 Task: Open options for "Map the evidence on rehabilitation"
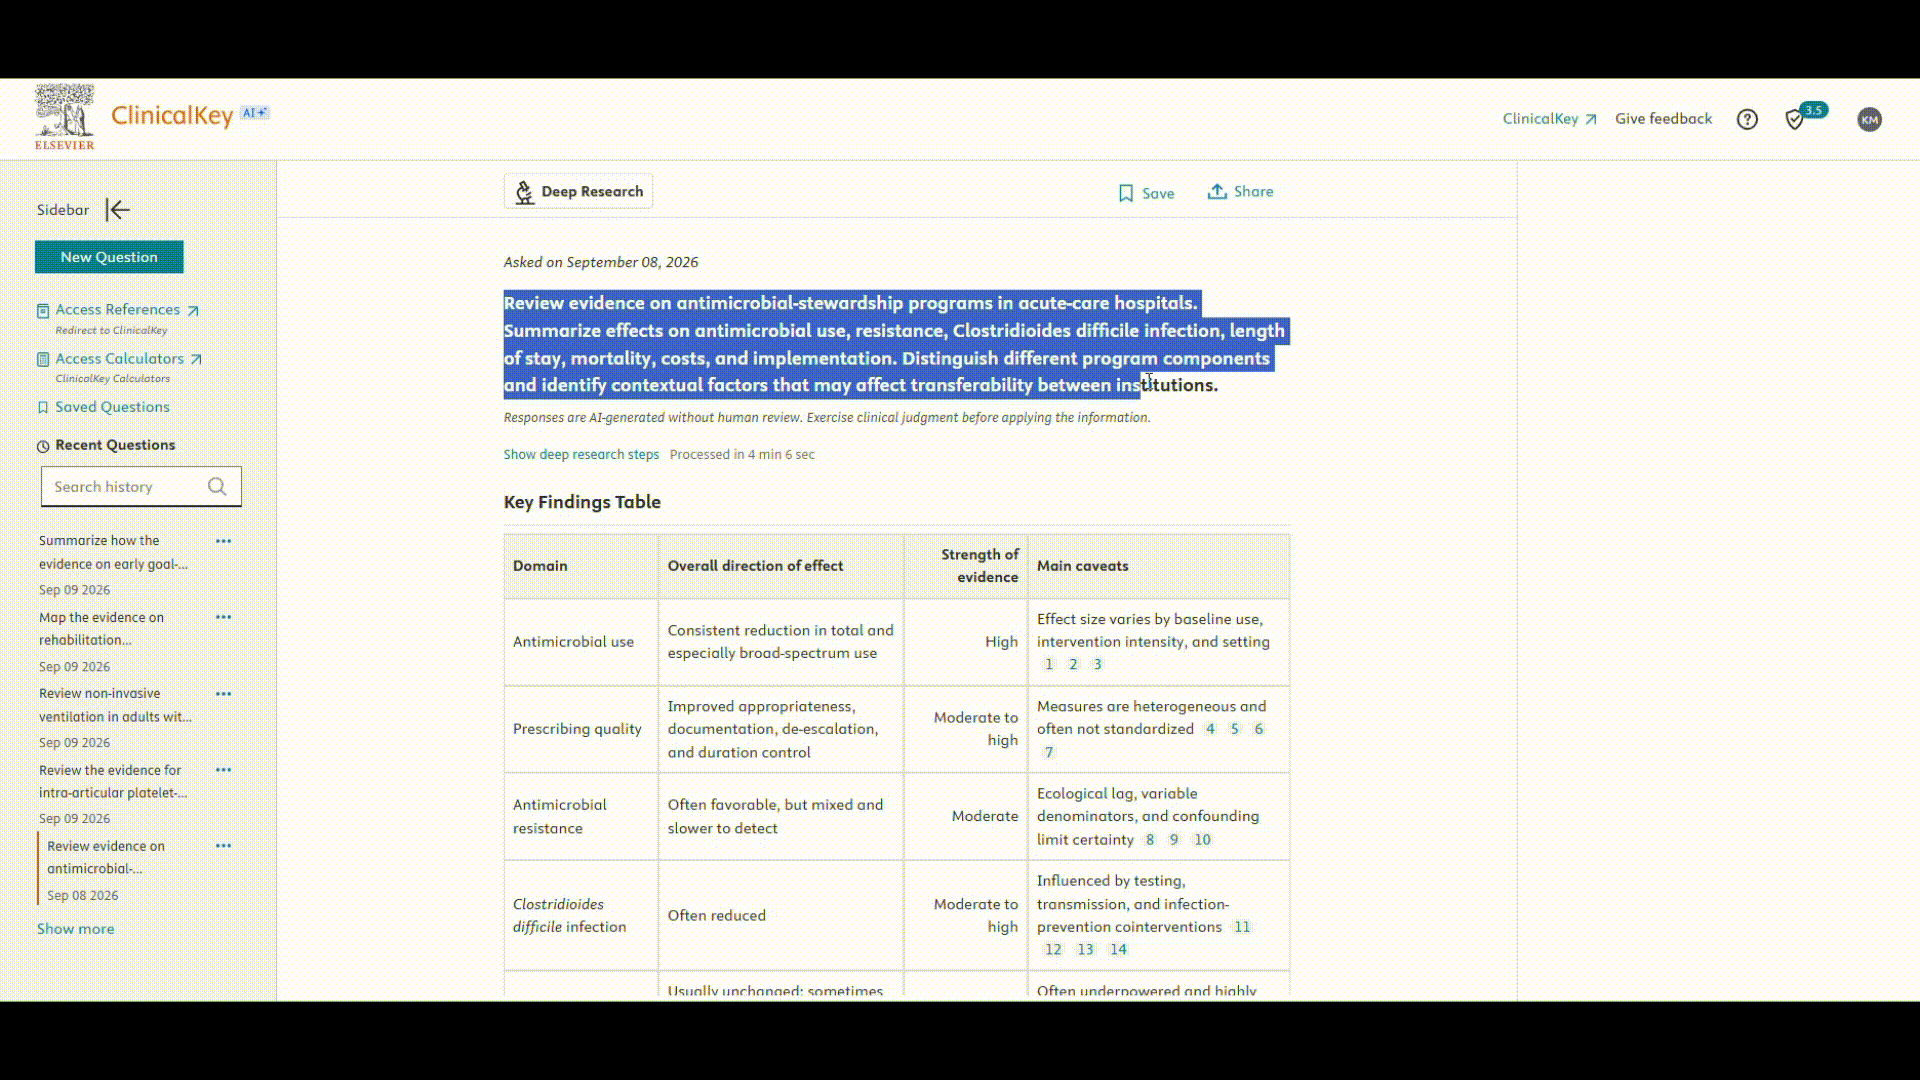coord(224,617)
